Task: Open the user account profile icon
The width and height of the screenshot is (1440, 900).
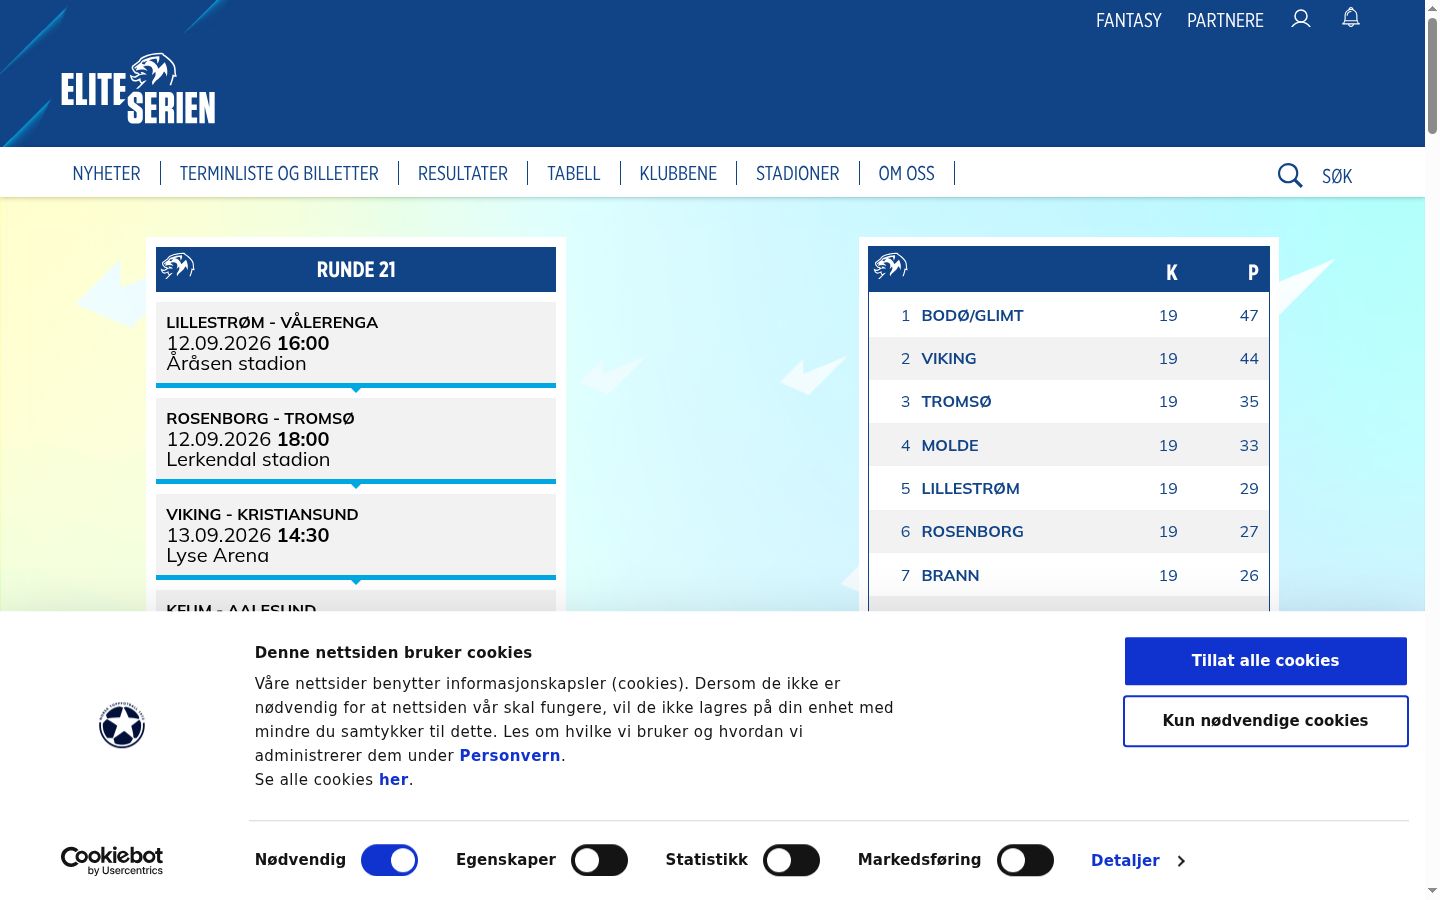Action: [x=1301, y=19]
